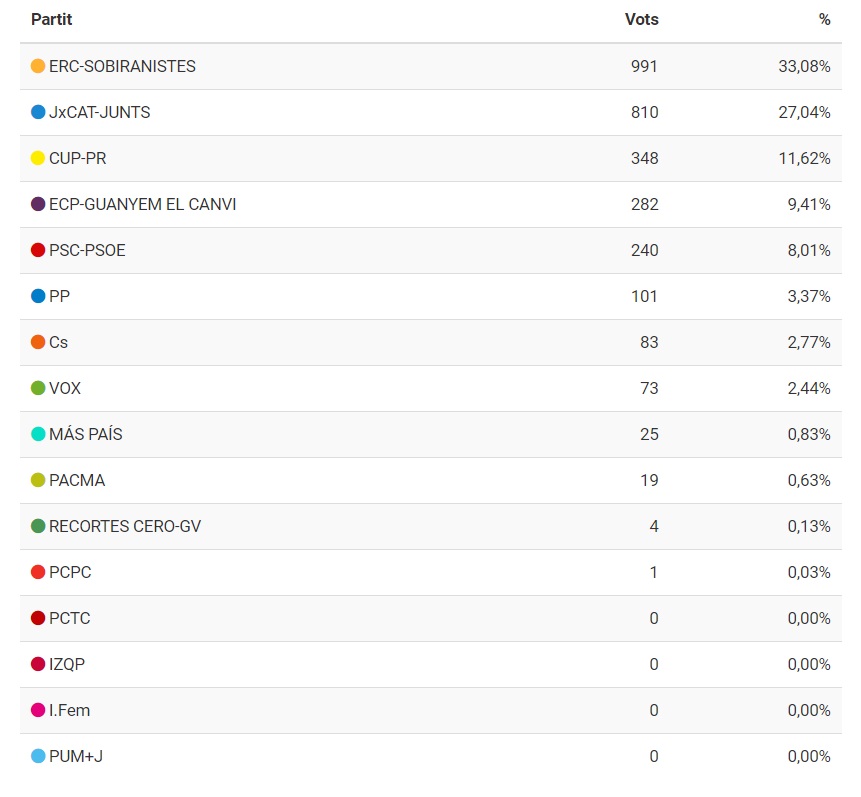Click the yellow CUP-PR party dot
Screen dimensions: 861x797
tap(38, 158)
